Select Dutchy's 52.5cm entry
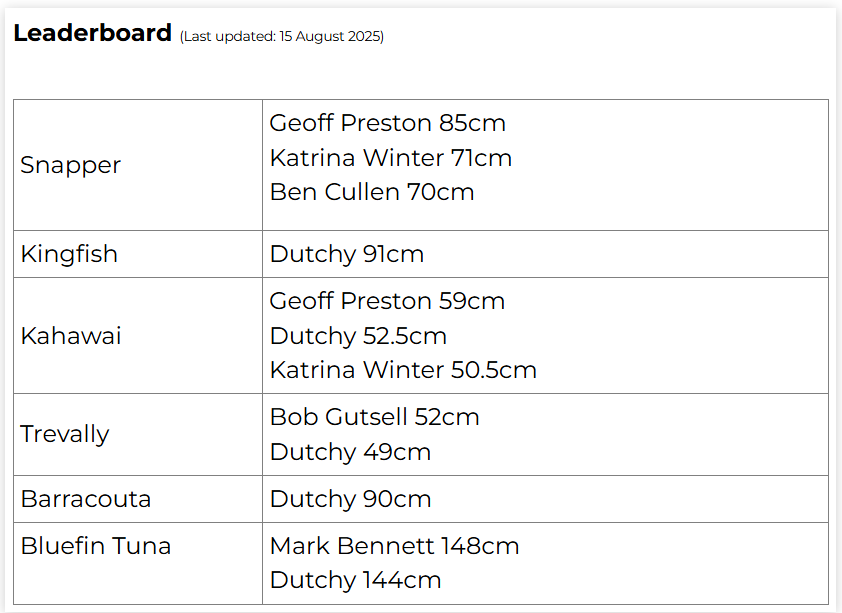 click(358, 336)
